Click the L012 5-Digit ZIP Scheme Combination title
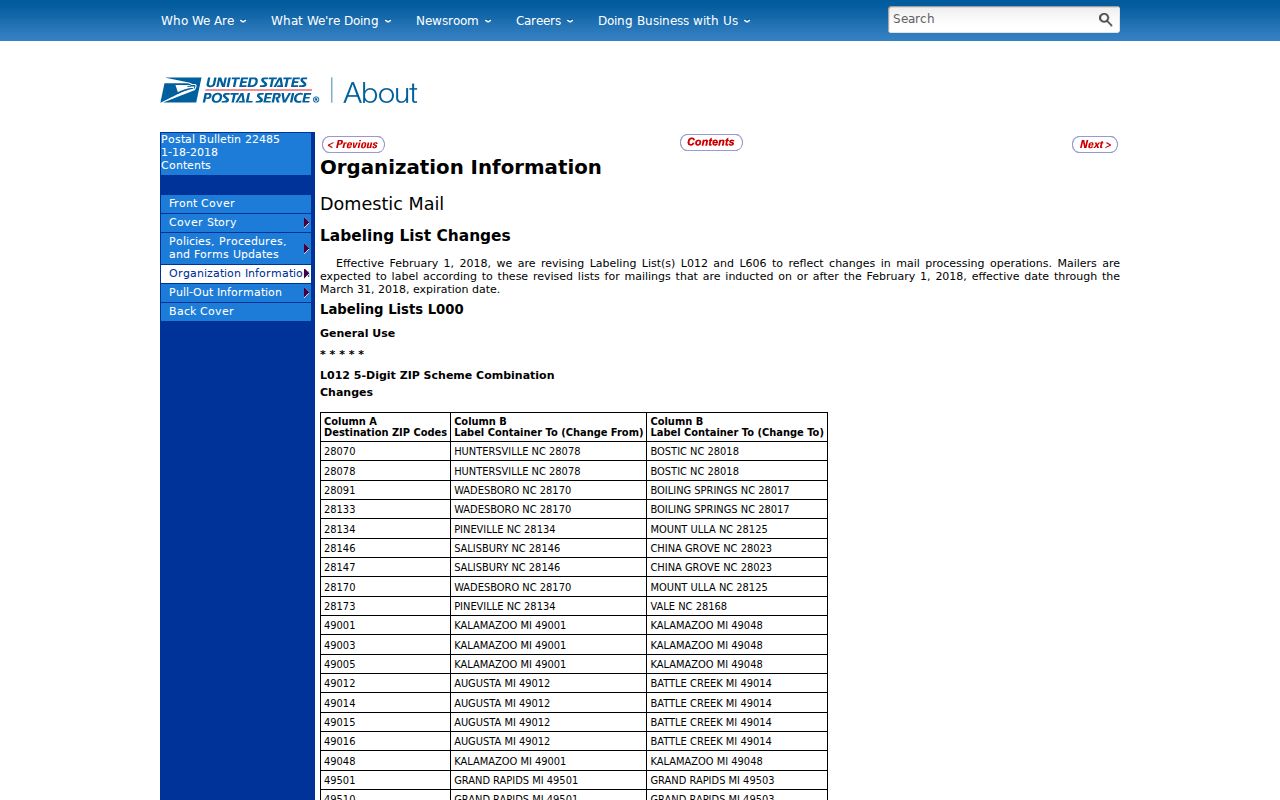 coord(437,375)
